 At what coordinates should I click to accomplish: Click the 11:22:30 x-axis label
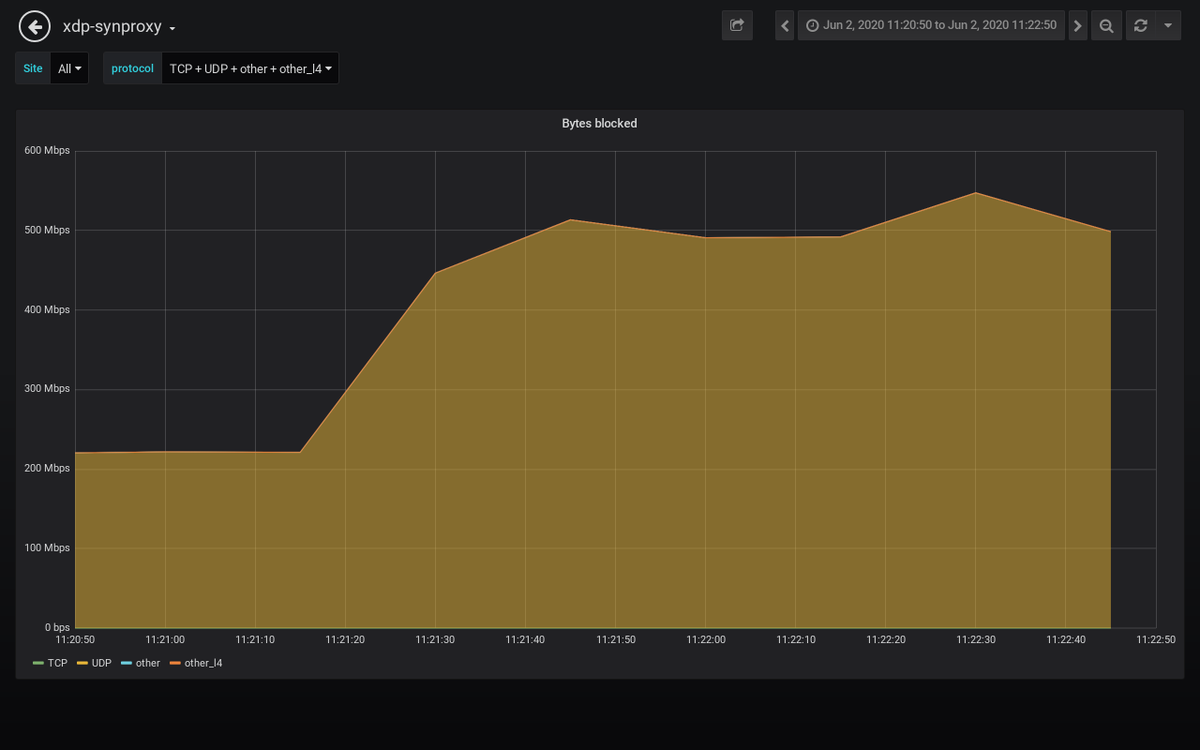(976, 639)
